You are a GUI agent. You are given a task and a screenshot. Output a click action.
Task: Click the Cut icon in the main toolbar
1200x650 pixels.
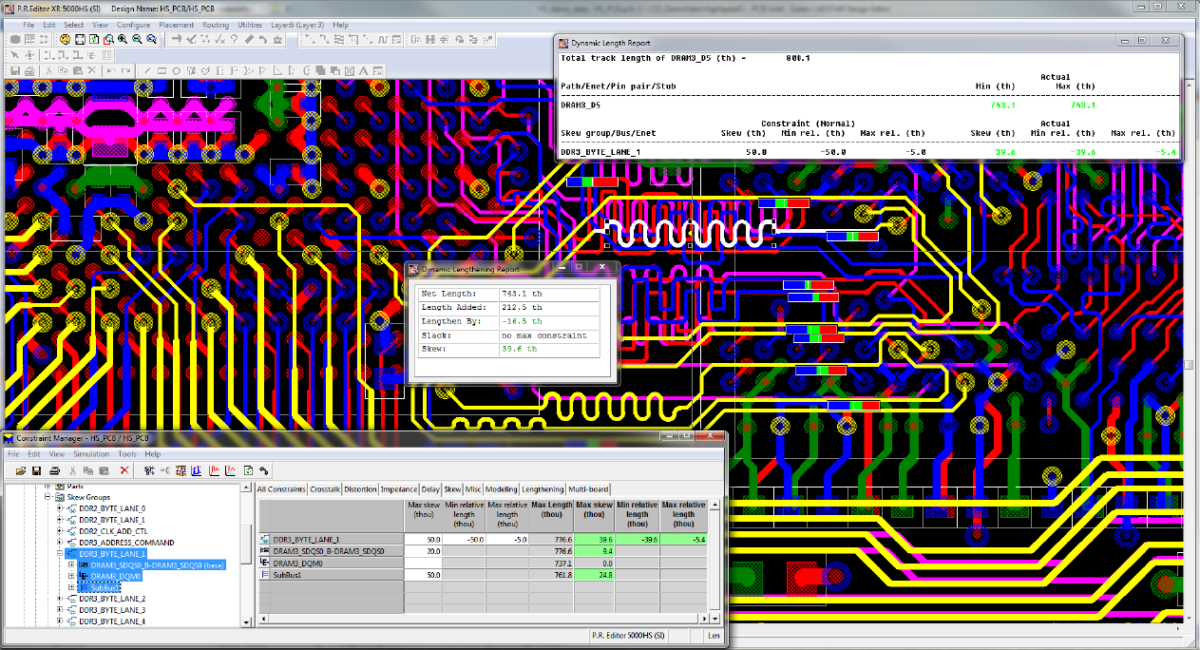coord(49,71)
